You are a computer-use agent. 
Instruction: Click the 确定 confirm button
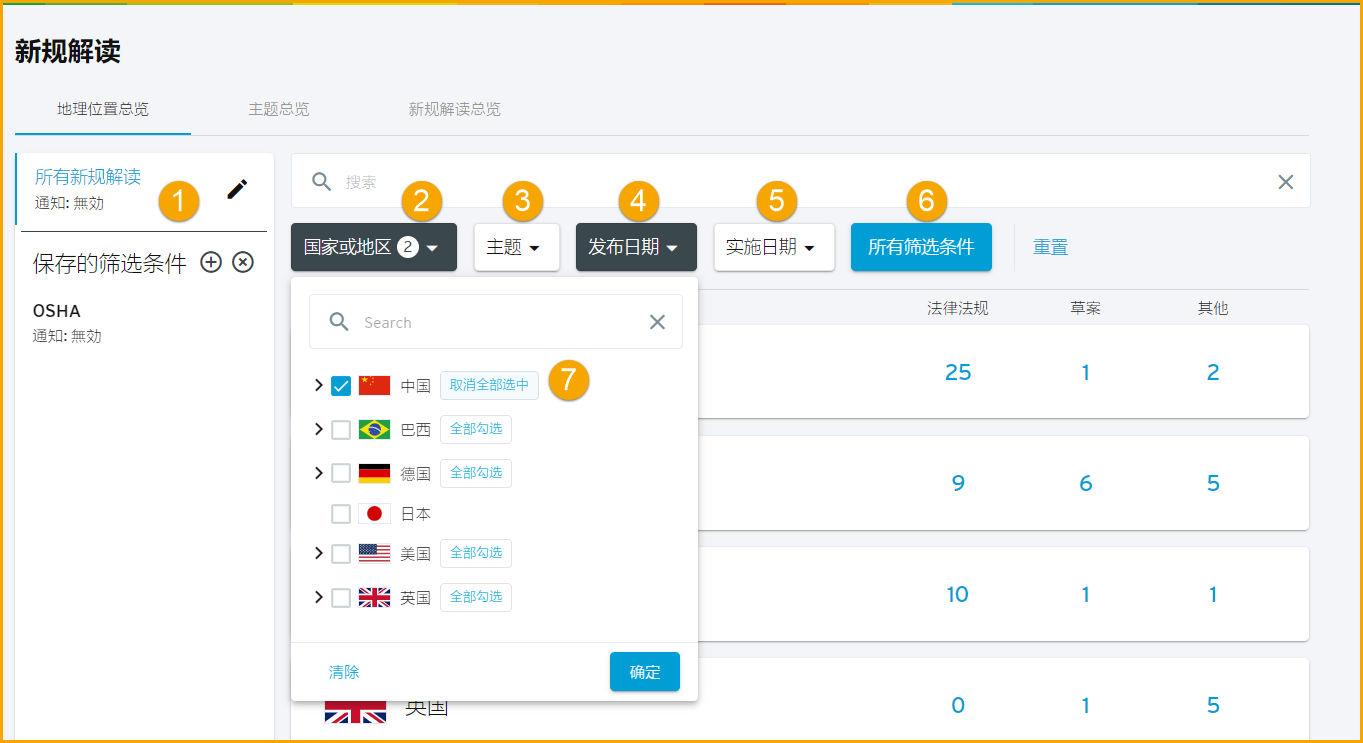(645, 672)
